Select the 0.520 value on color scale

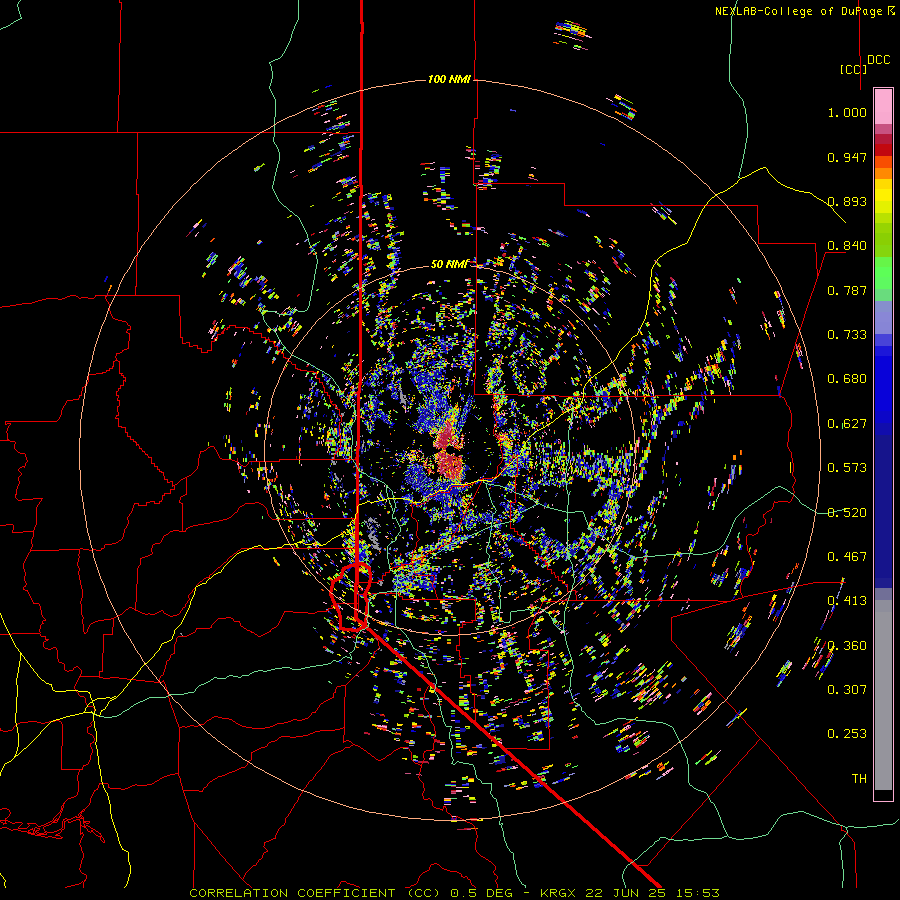tap(847, 513)
